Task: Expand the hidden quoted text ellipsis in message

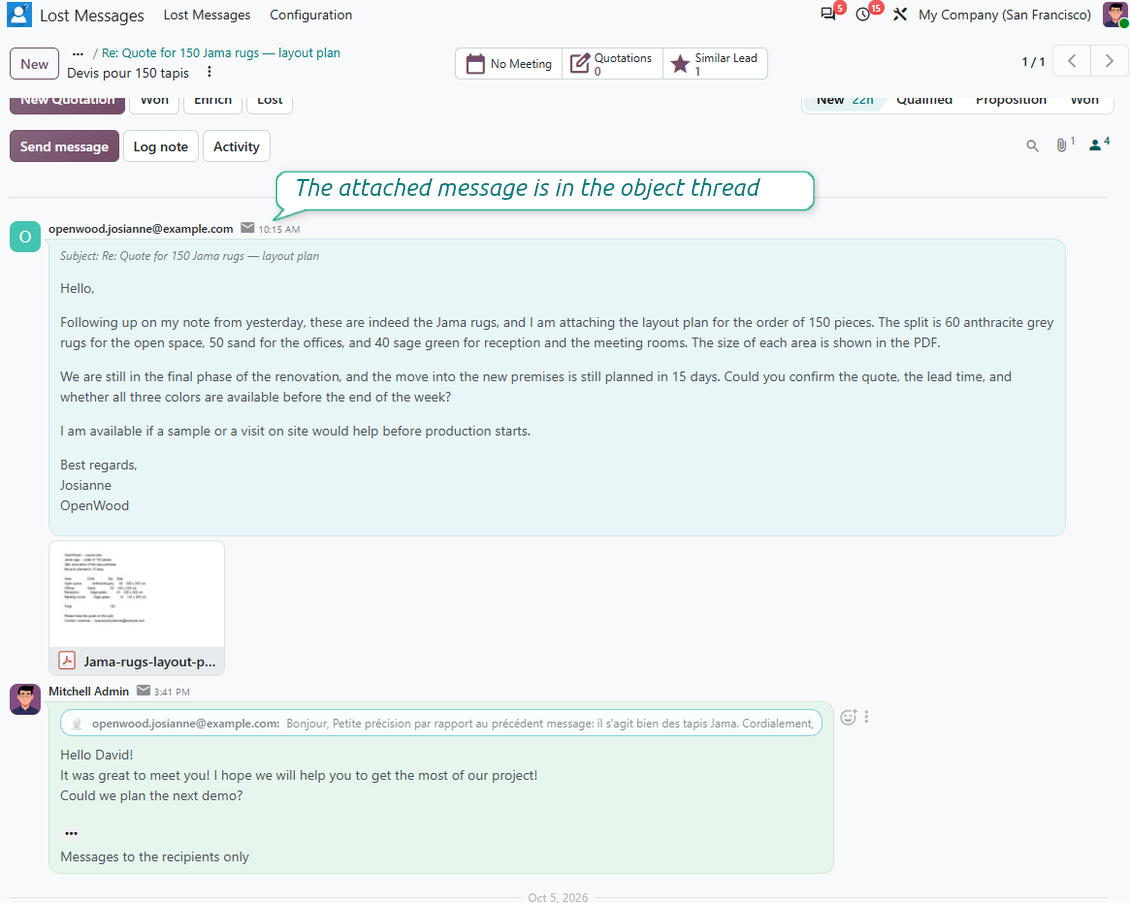Action: click(x=71, y=833)
